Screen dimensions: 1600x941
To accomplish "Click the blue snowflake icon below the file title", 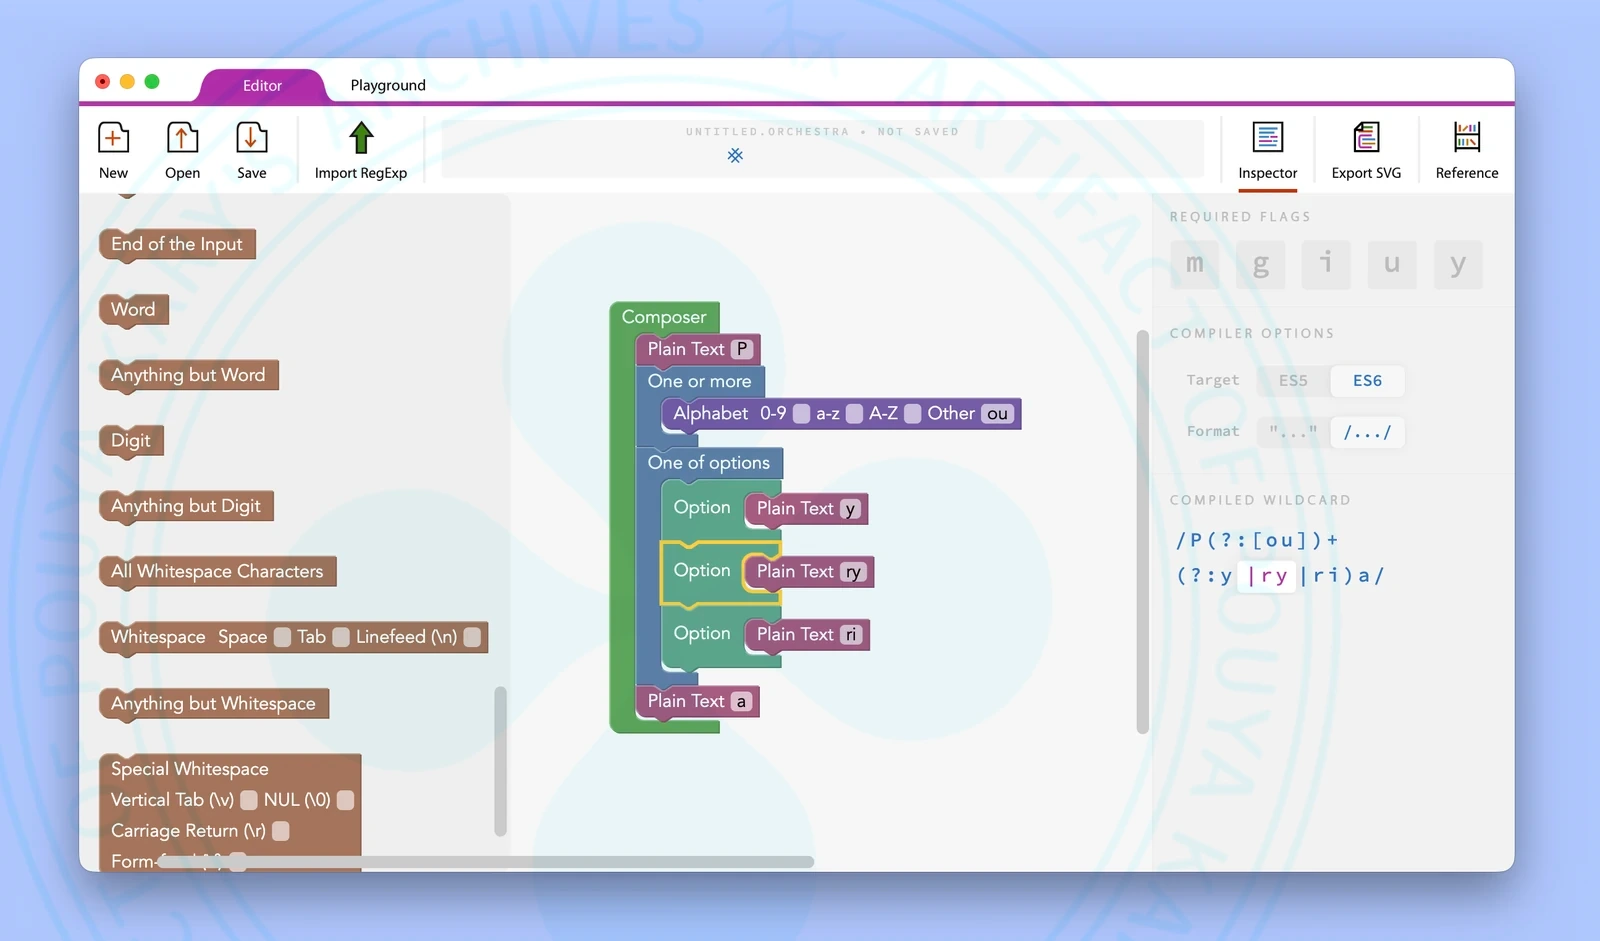I will coord(735,155).
